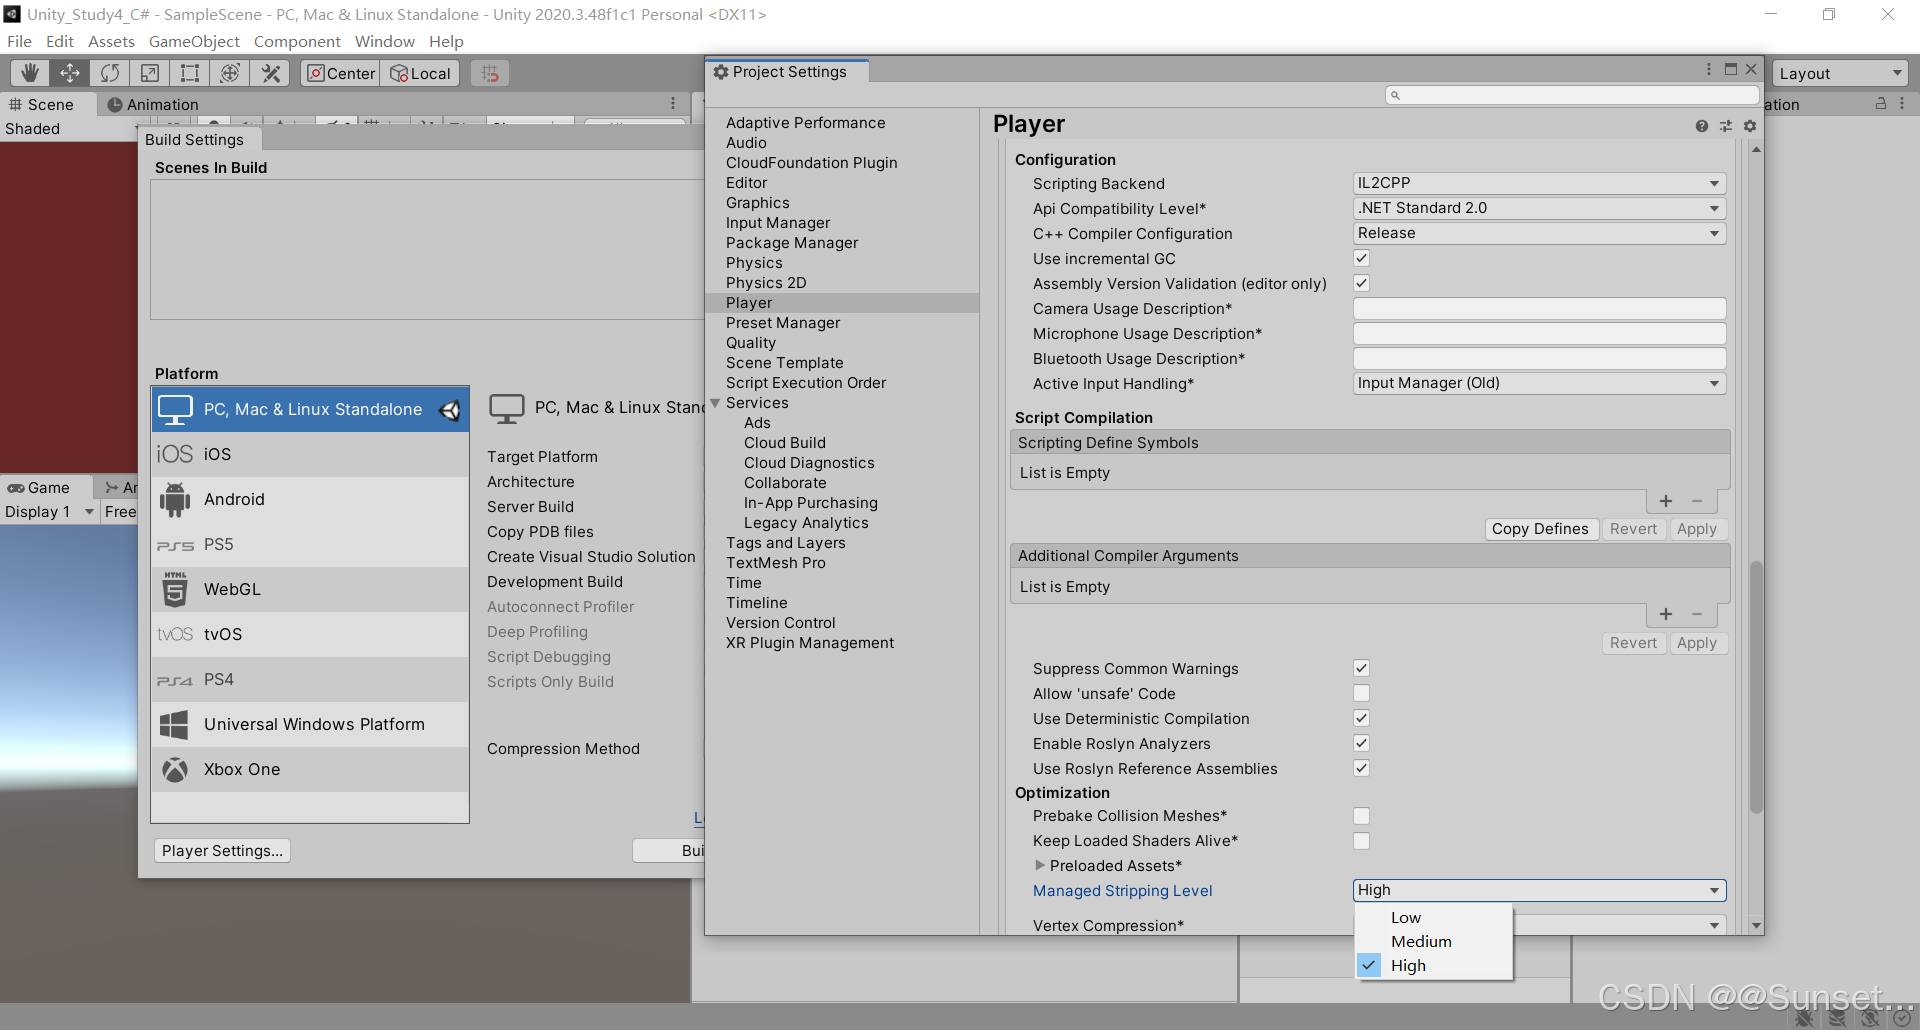The width and height of the screenshot is (1920, 1030).
Task: Click scroll-down arrow in Player settings
Action: tap(1756, 926)
